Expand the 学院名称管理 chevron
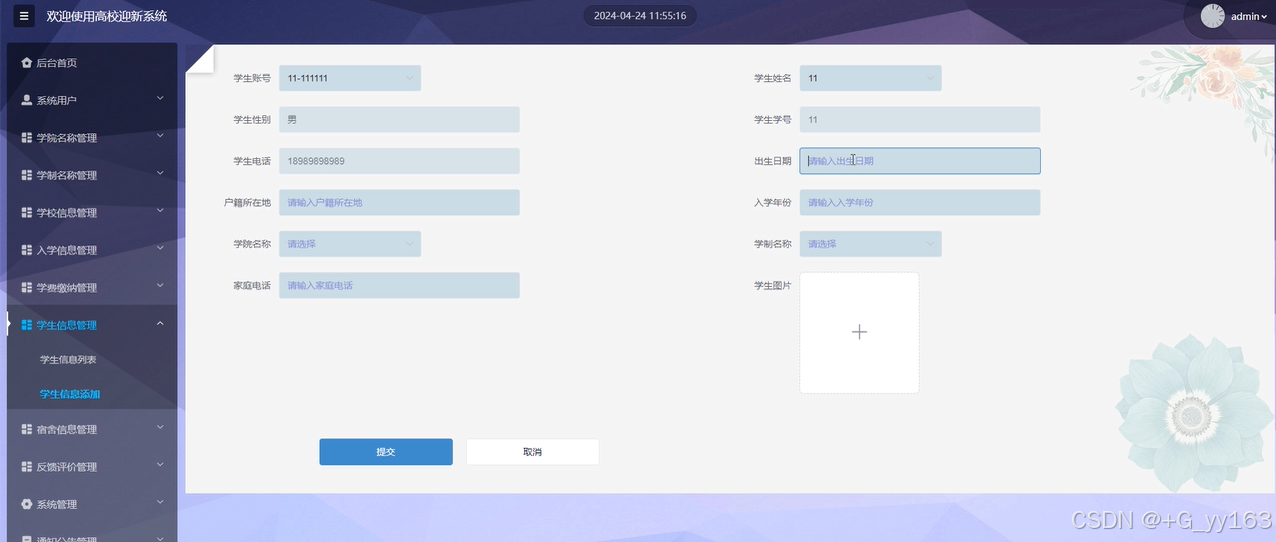The height and width of the screenshot is (542, 1276). click(160, 136)
